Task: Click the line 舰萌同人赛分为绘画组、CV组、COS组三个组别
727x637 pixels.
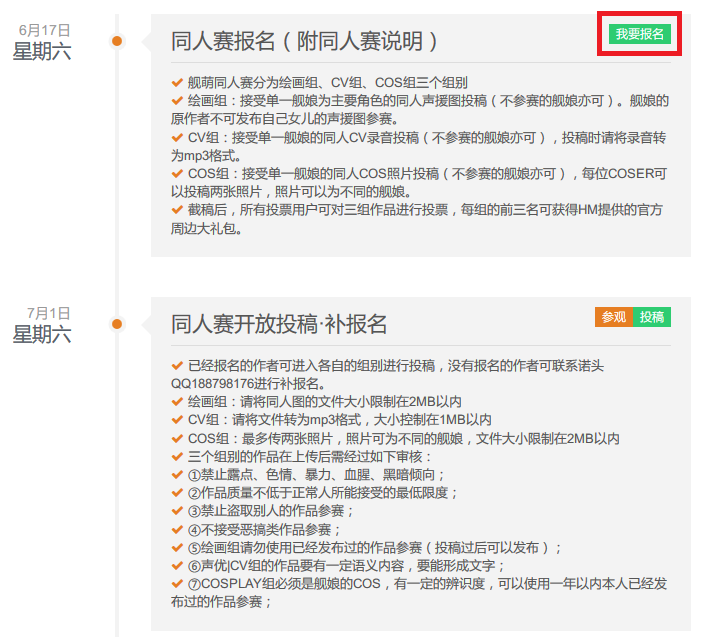Action: (x=327, y=83)
